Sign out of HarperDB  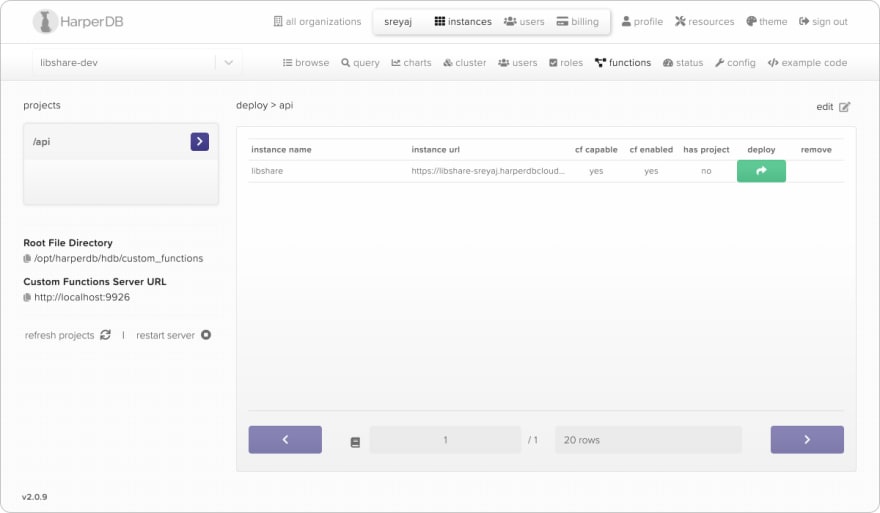823,21
